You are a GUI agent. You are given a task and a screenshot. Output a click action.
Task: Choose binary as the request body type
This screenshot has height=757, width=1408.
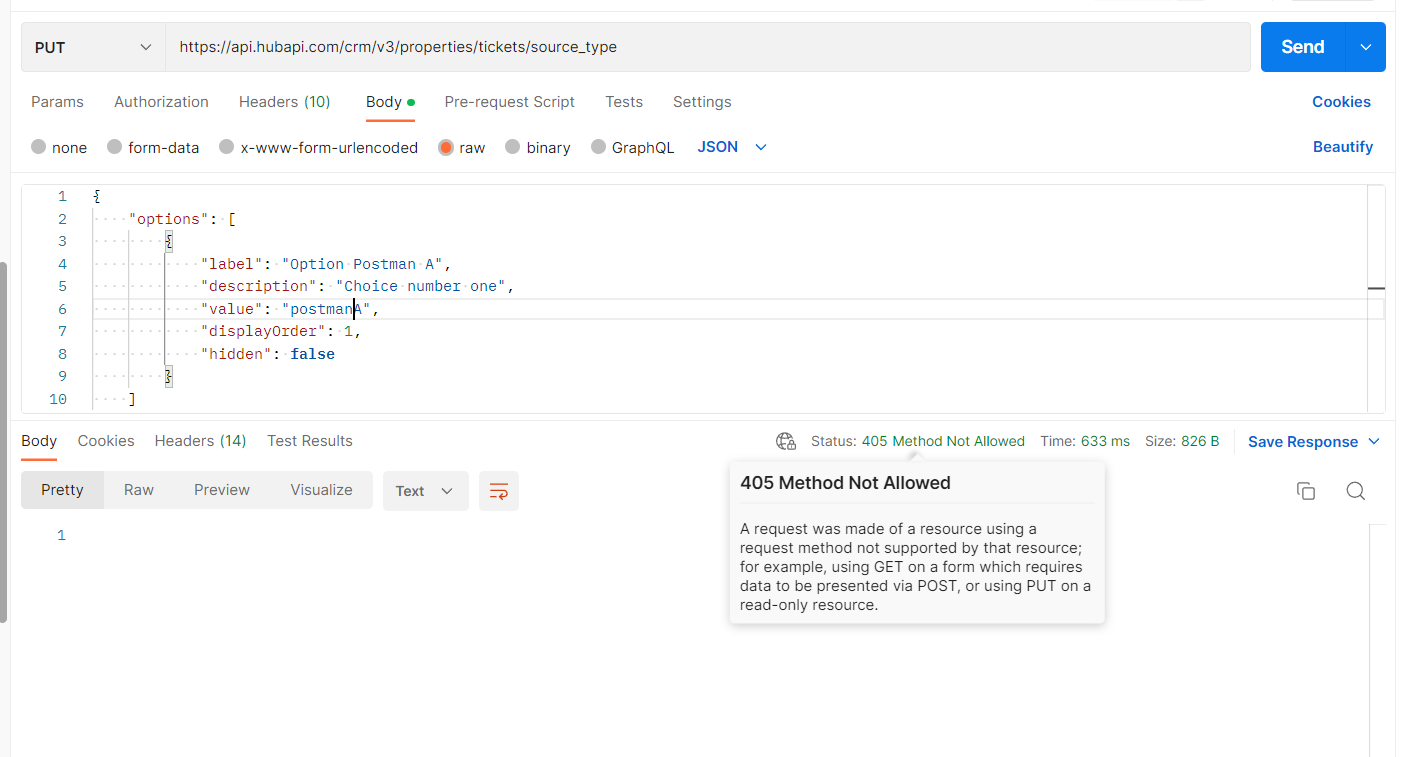click(546, 147)
